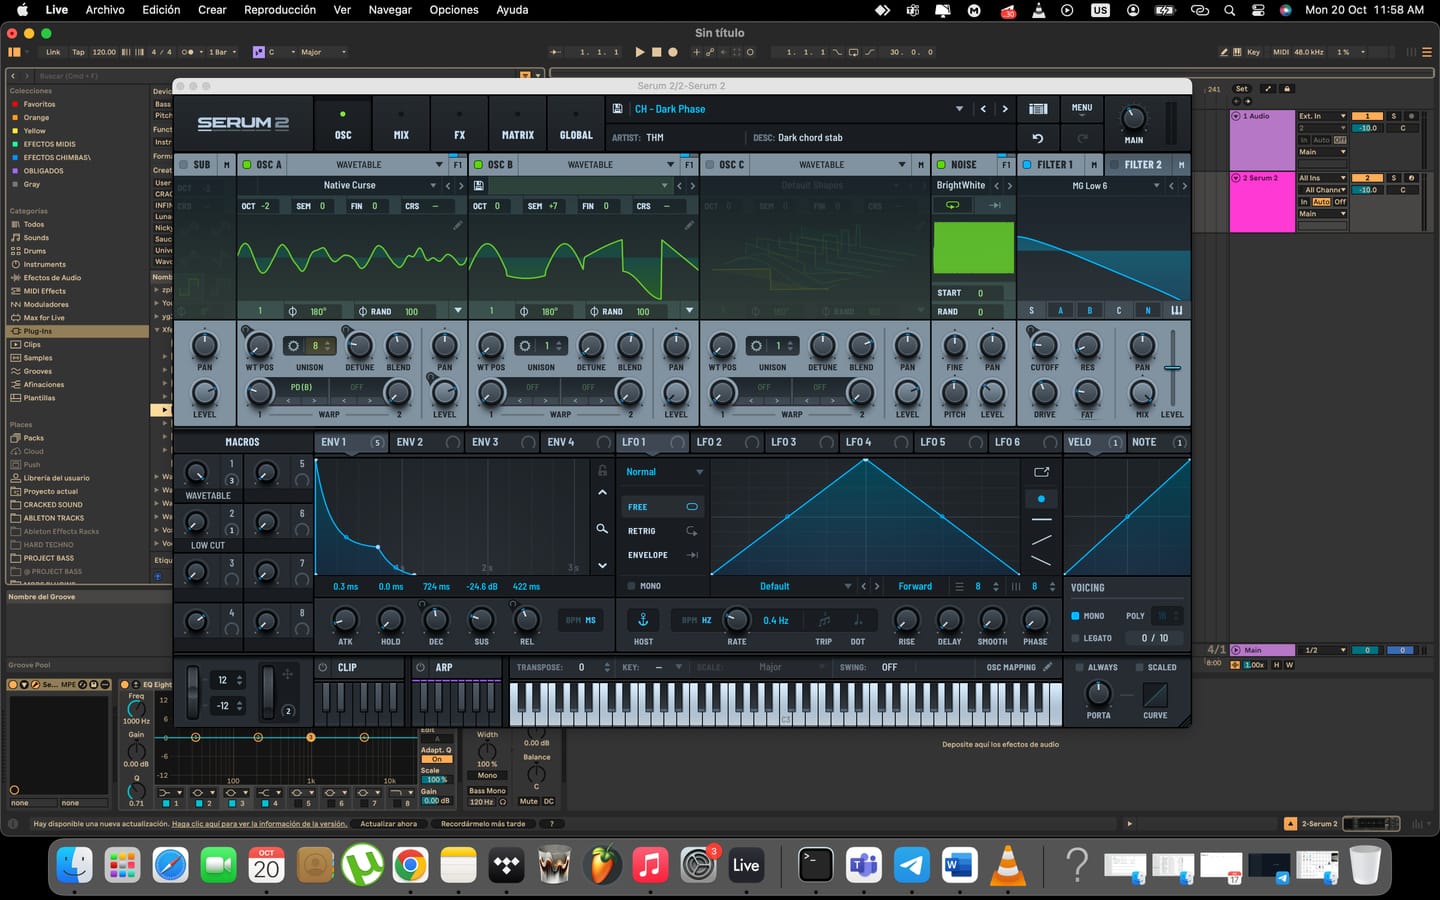Toggle OSC A on/off
1440x900 pixels.
247,165
